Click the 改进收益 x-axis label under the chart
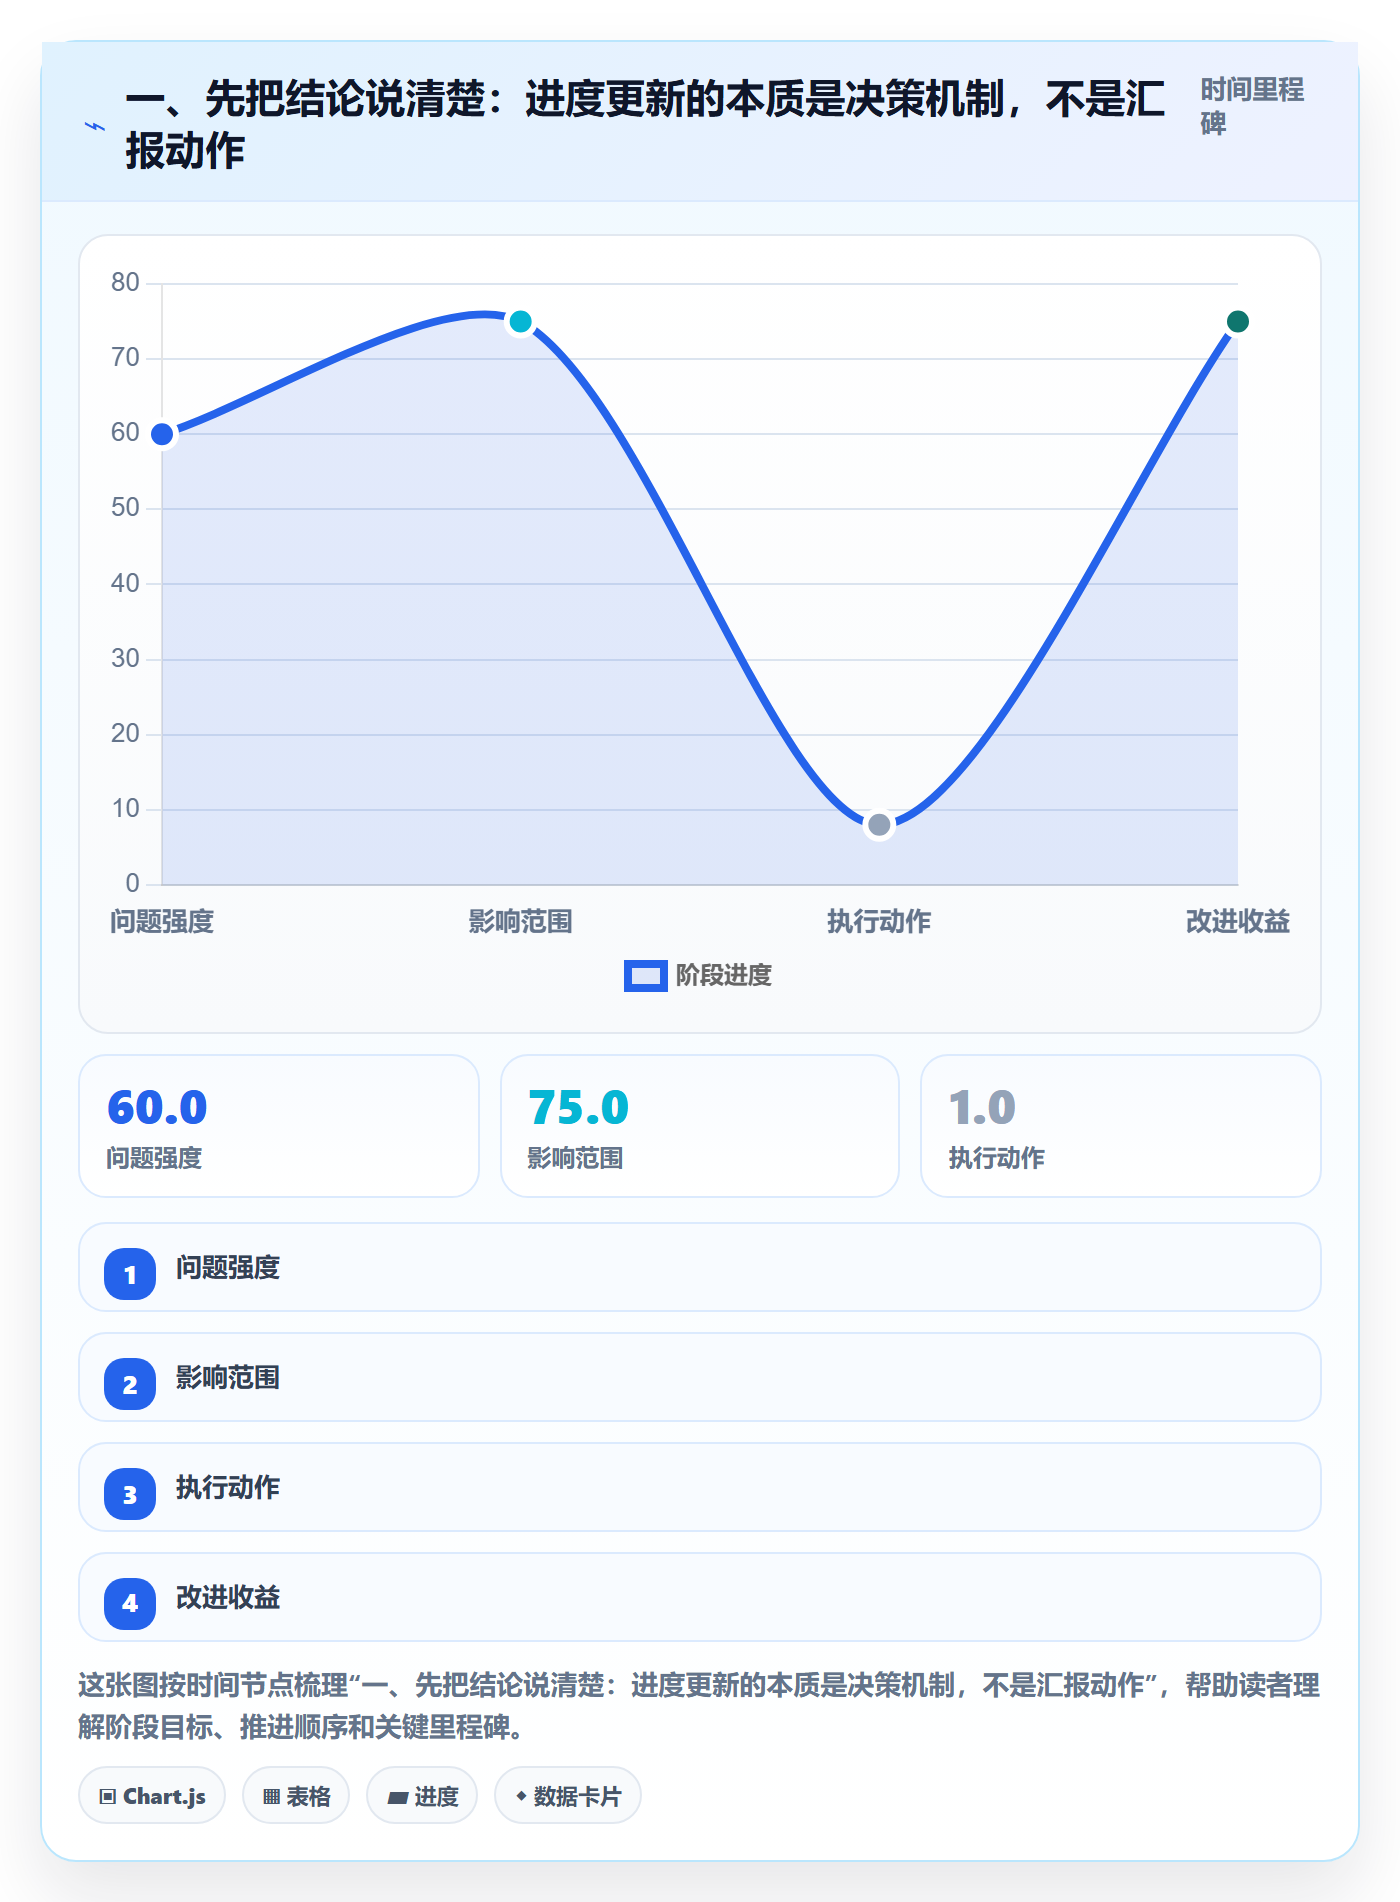This screenshot has width=1400, height=1902. [x=1238, y=921]
